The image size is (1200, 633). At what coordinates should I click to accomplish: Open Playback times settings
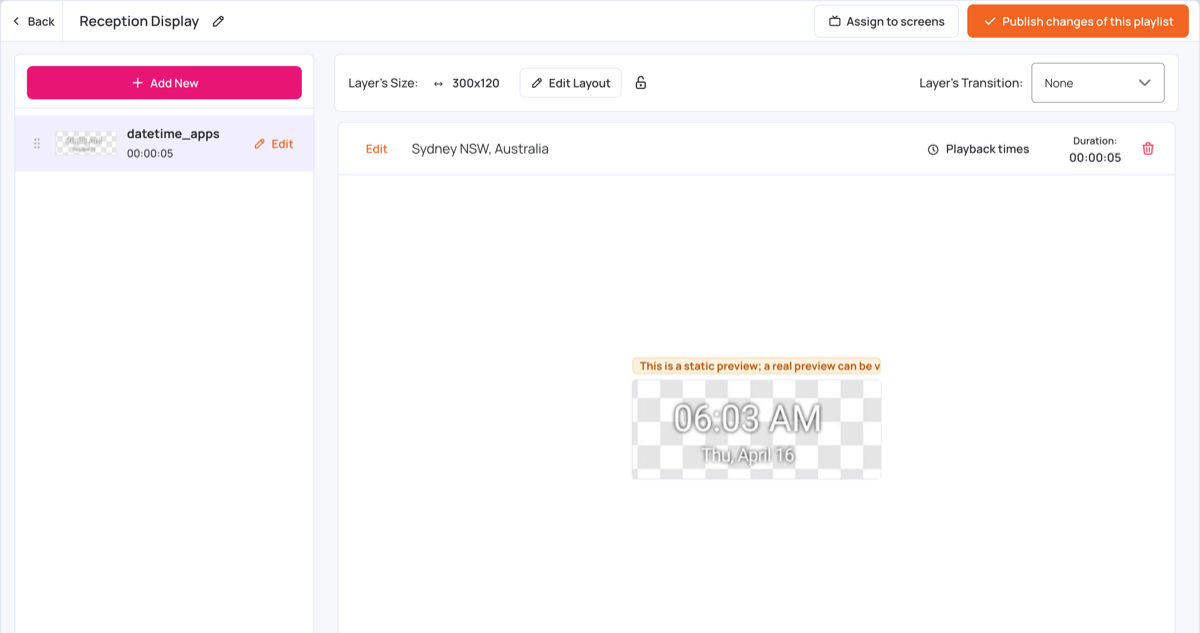click(978, 149)
